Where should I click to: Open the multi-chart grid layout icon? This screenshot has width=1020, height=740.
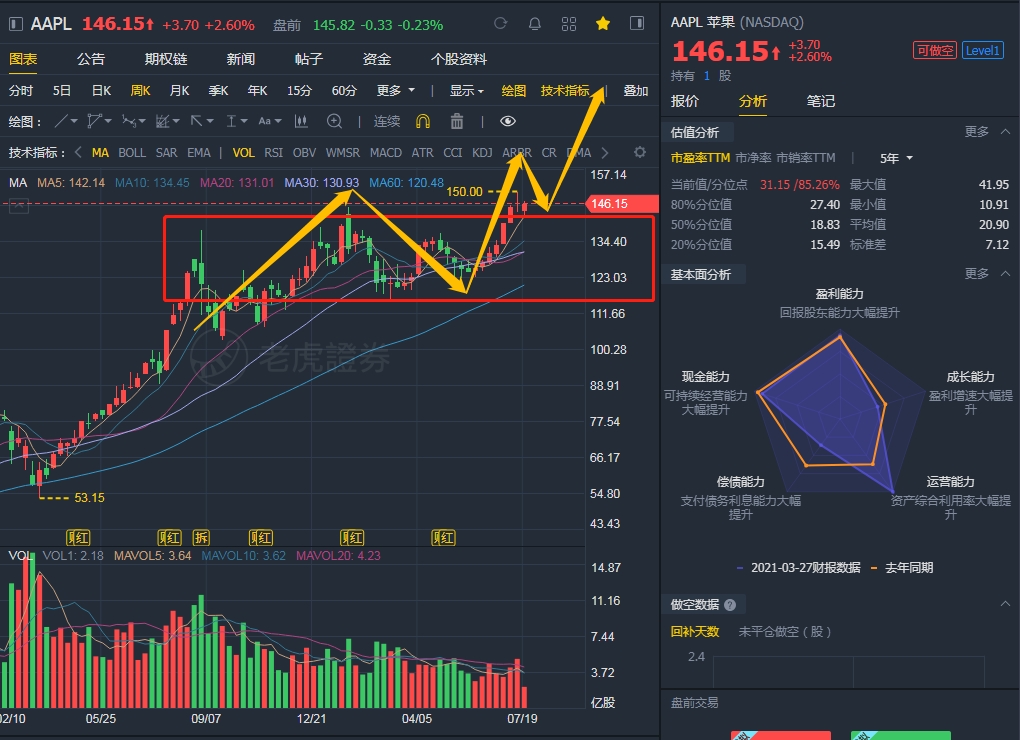pyautogui.click(x=569, y=24)
